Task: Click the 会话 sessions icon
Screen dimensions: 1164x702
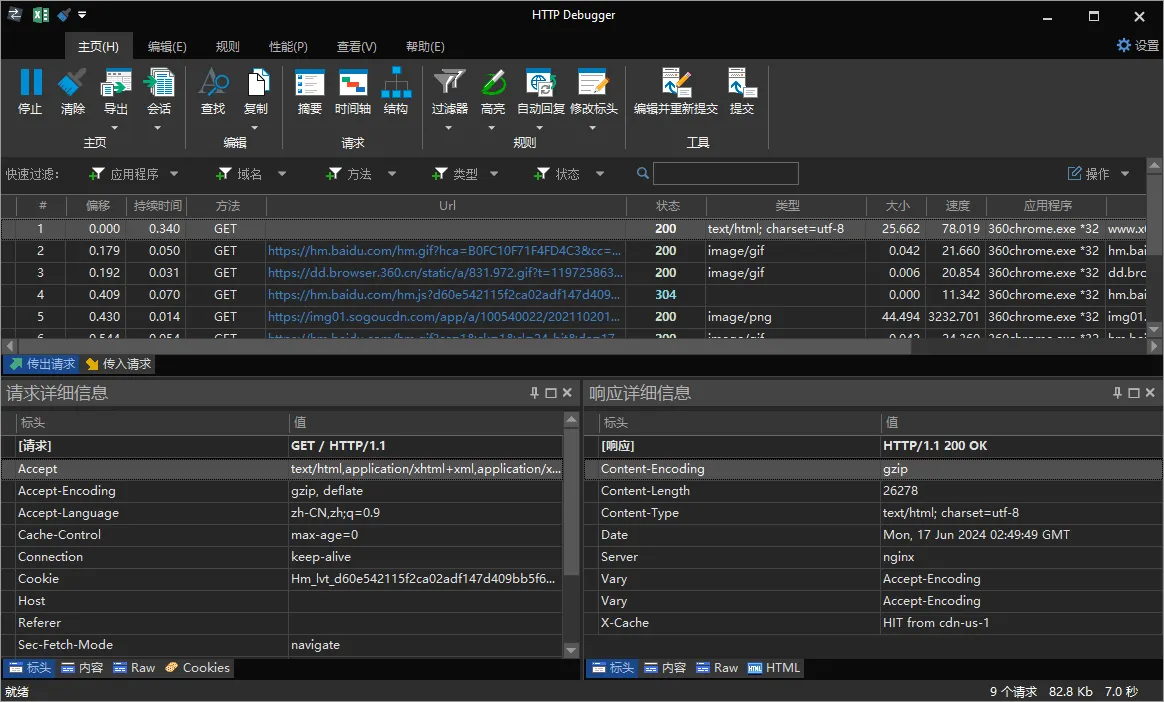Action: click(x=159, y=82)
